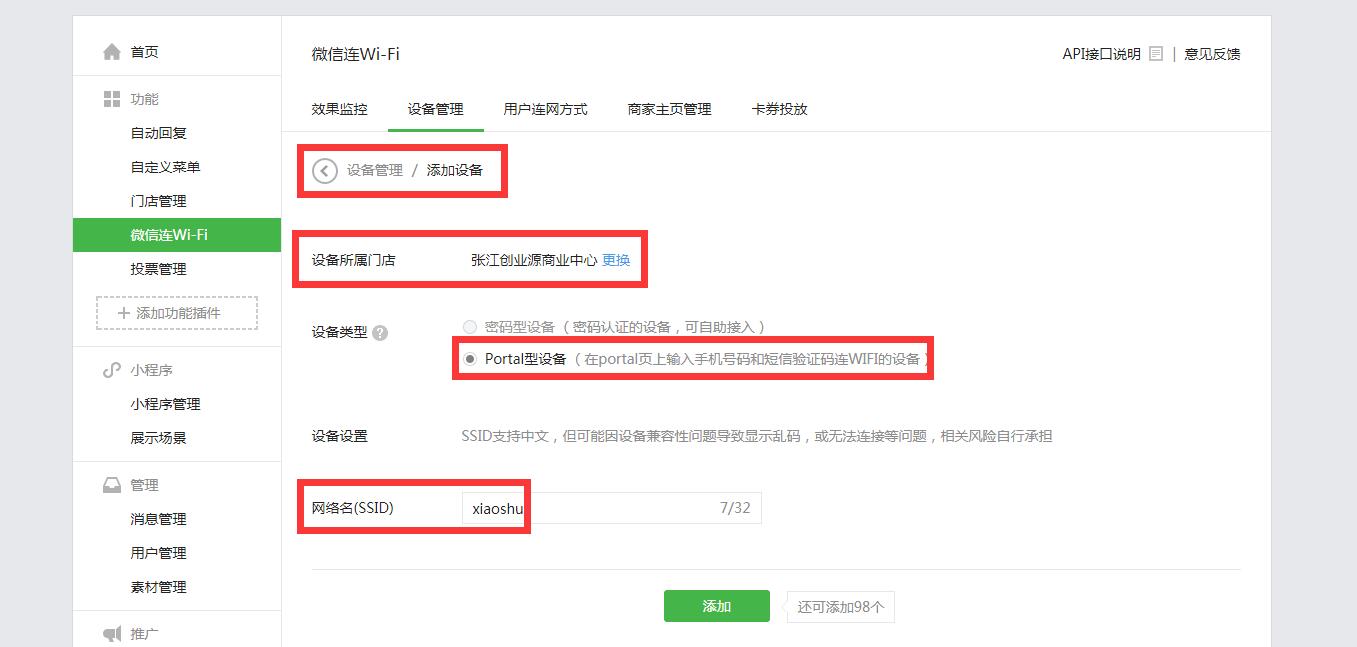
Task: Open the API接口说明 link
Action: coord(1101,54)
